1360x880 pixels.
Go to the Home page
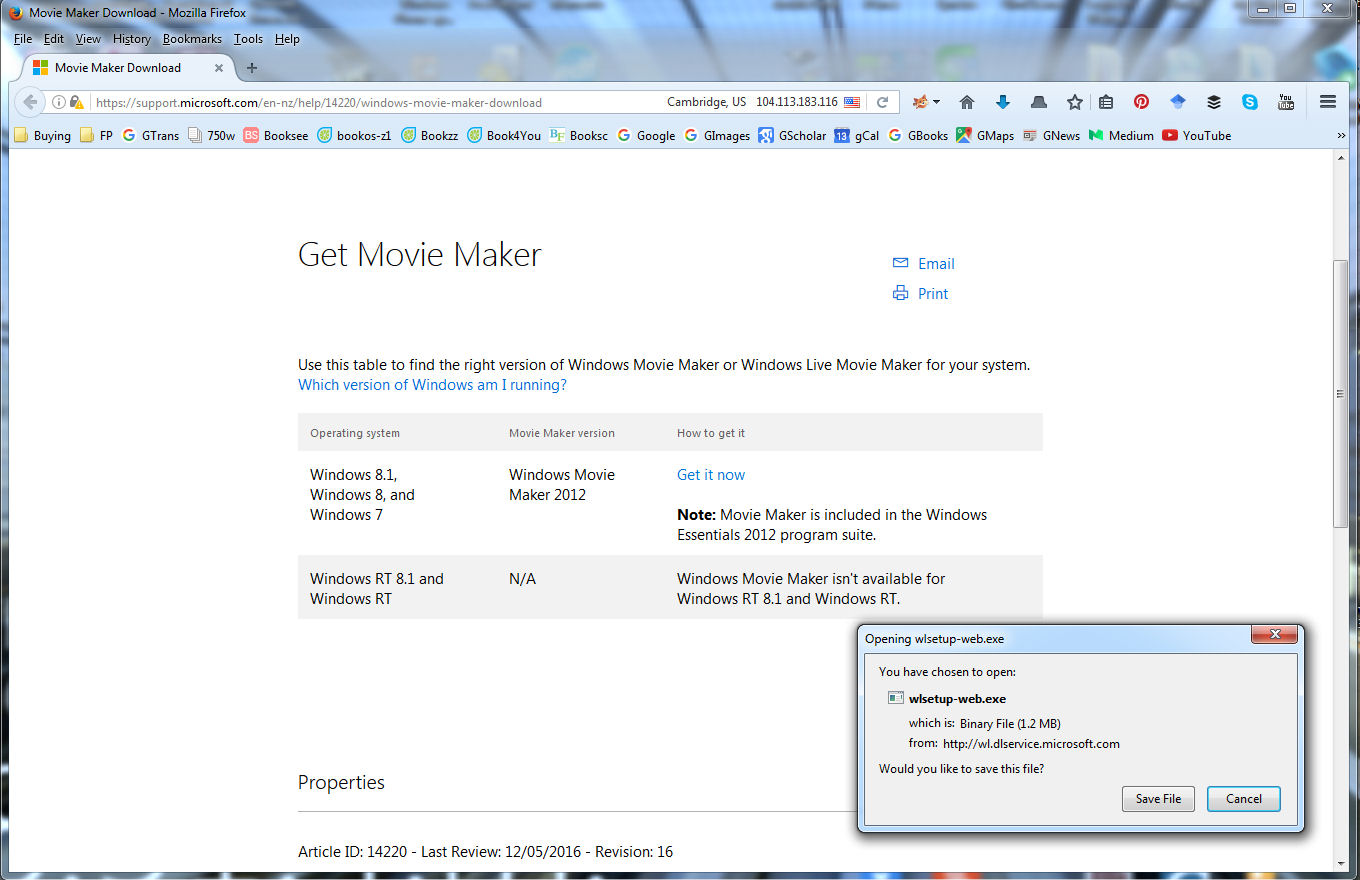click(x=967, y=102)
